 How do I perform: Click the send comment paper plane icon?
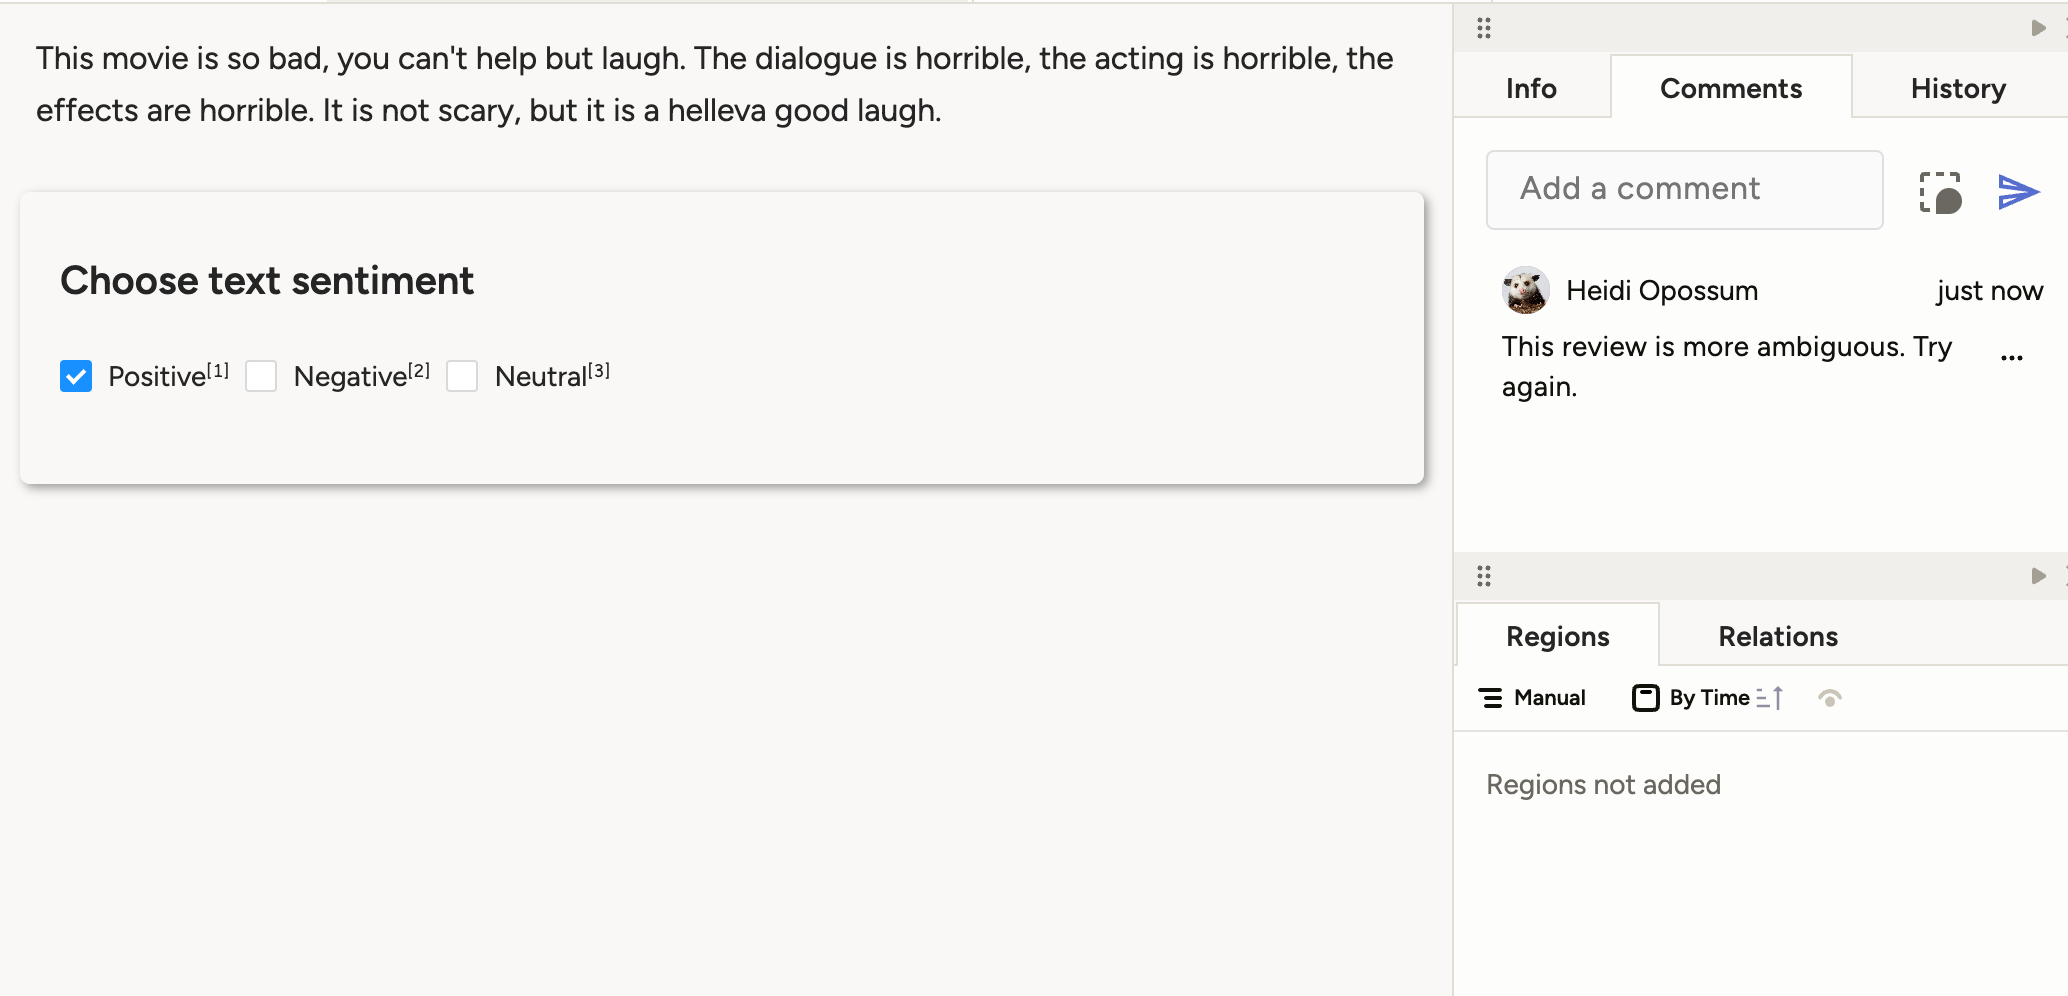pyautogui.click(x=2018, y=192)
